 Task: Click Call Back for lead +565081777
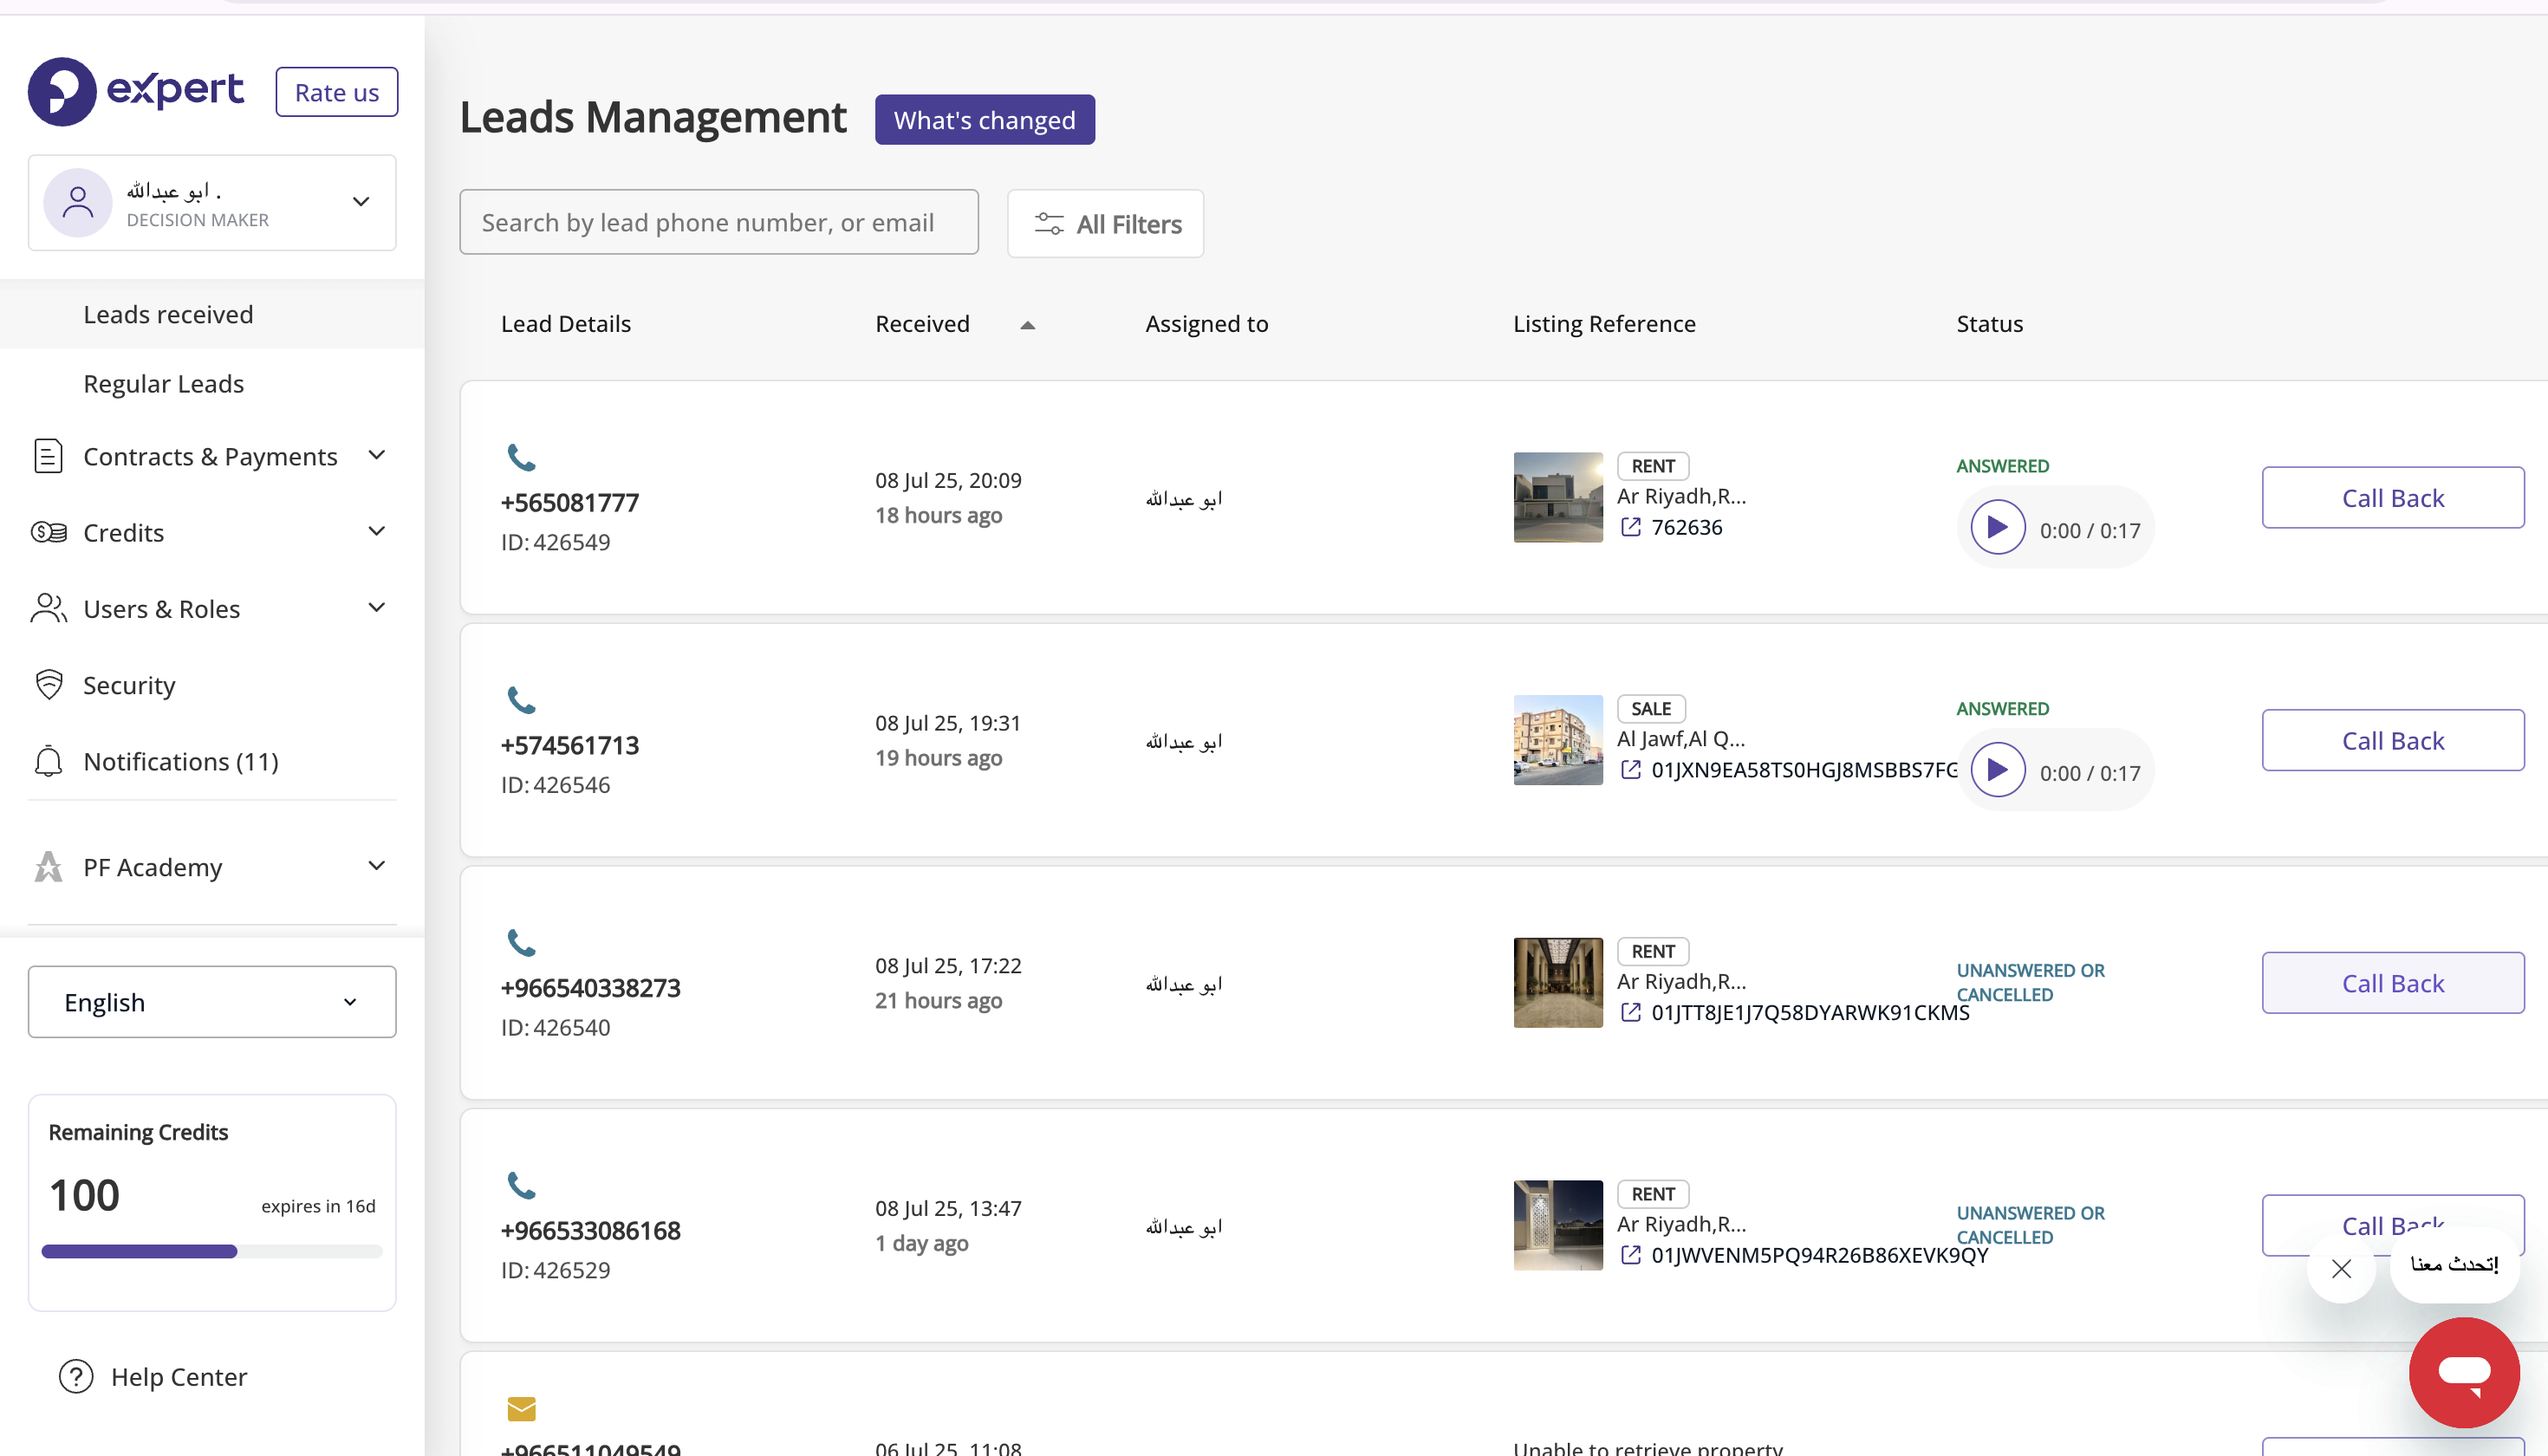(2392, 498)
